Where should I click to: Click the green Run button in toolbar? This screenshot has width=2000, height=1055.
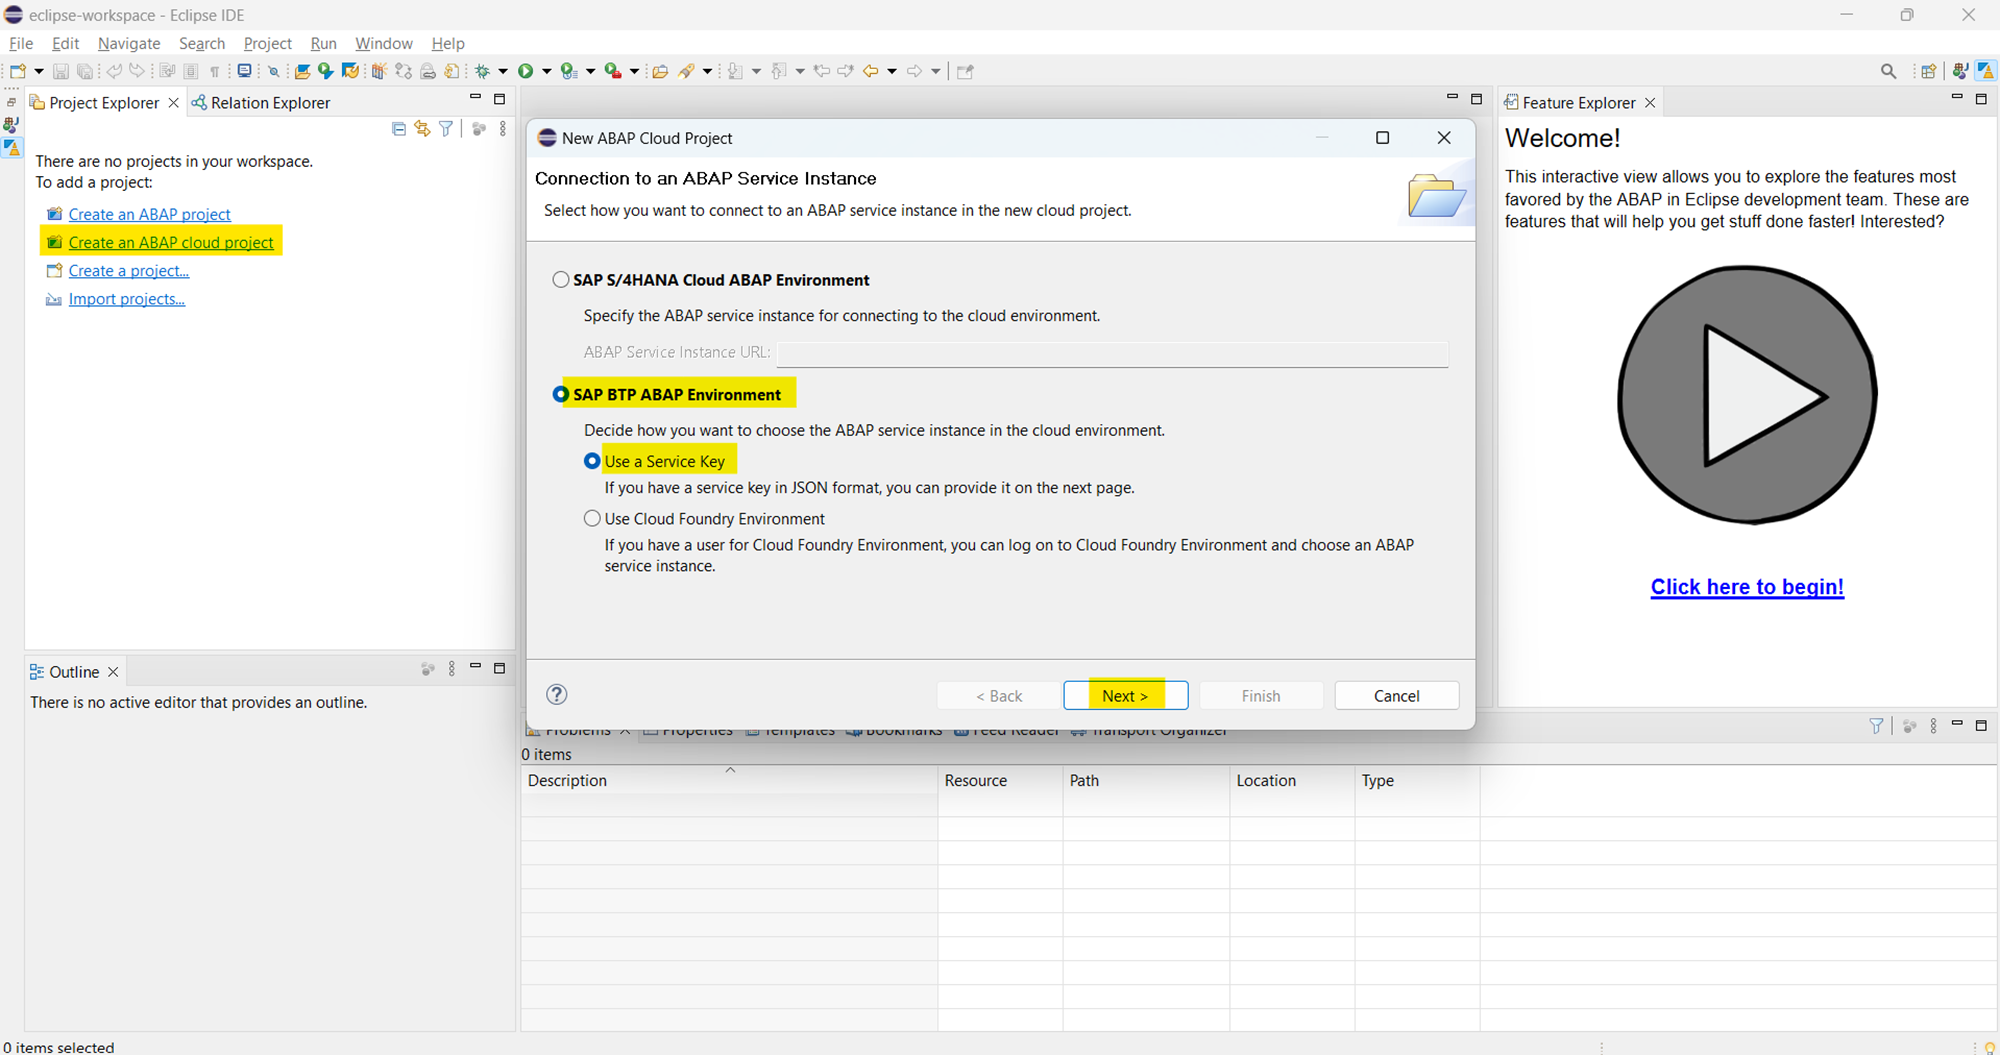point(525,71)
